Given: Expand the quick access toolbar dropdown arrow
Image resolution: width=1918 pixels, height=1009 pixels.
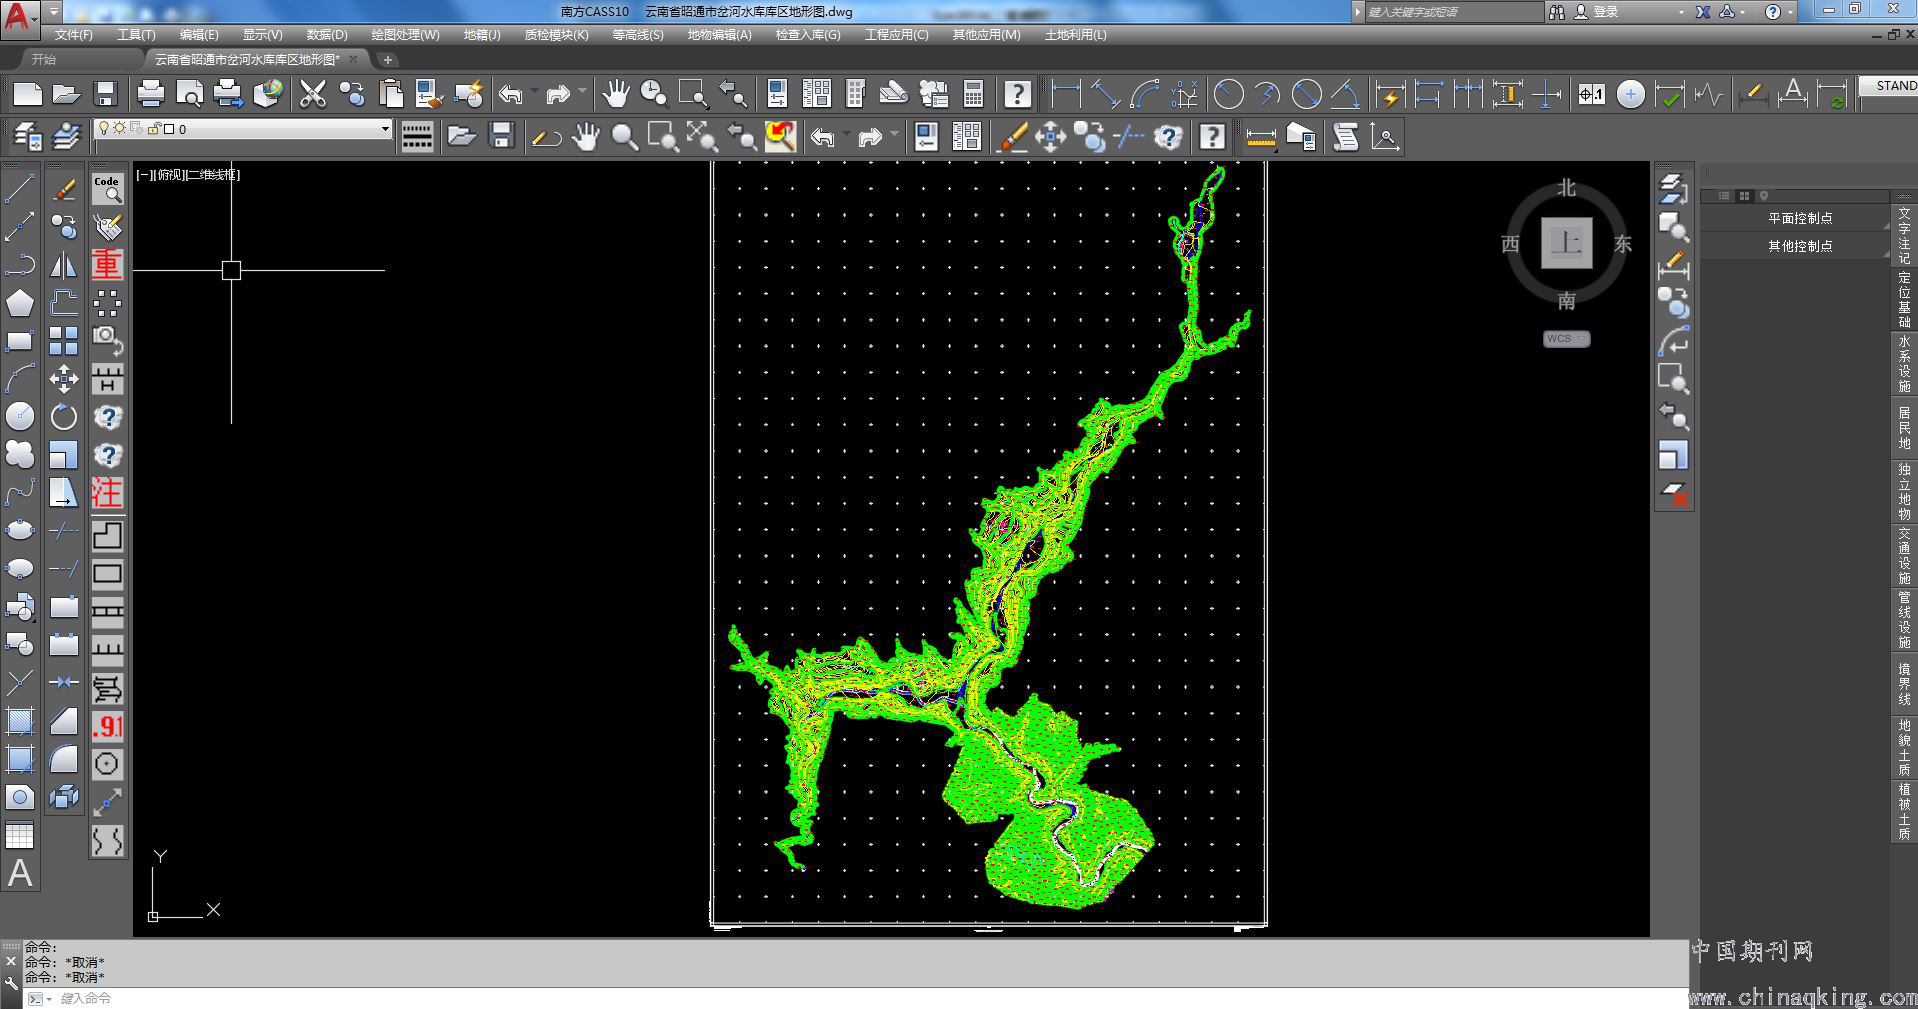Looking at the screenshot, I should tap(53, 12).
